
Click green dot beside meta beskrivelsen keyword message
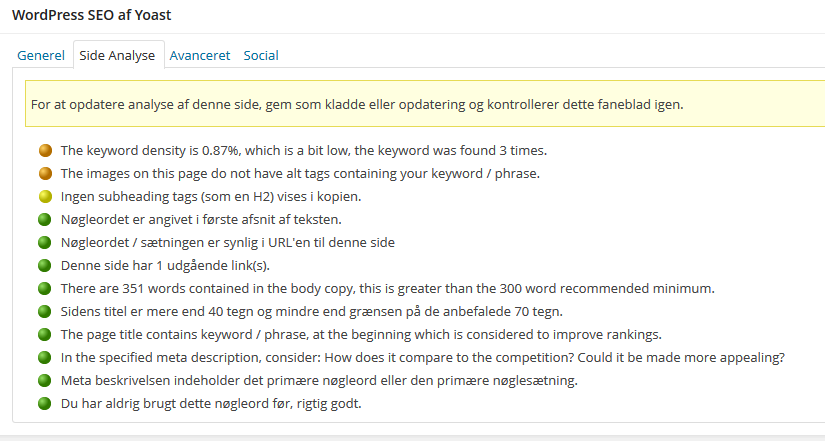(x=45, y=380)
